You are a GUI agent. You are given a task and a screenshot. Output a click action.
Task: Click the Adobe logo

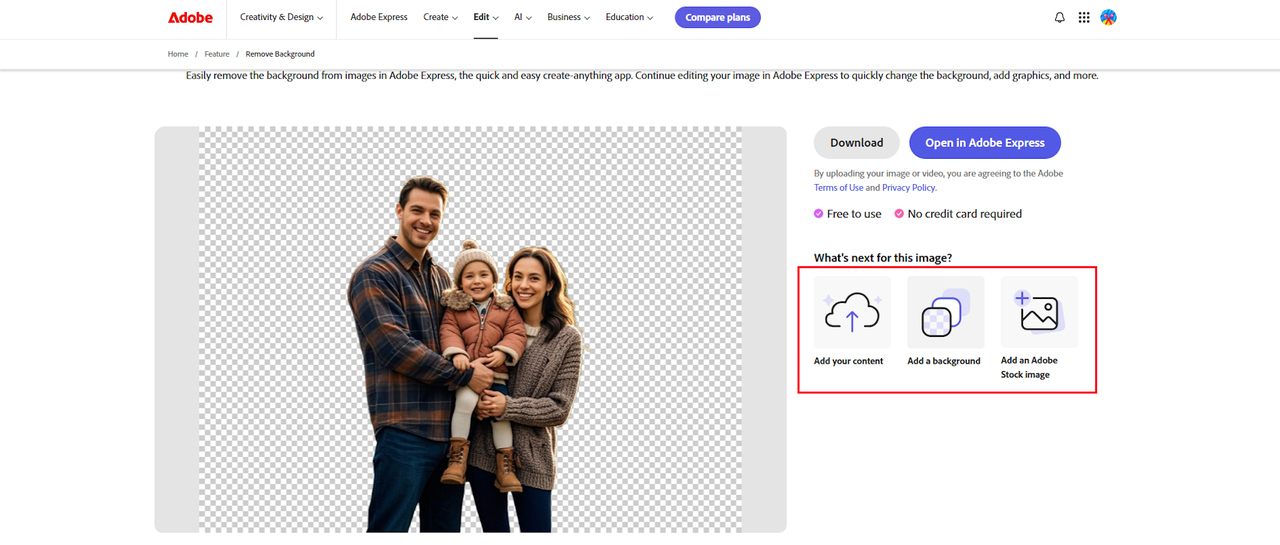tap(189, 17)
